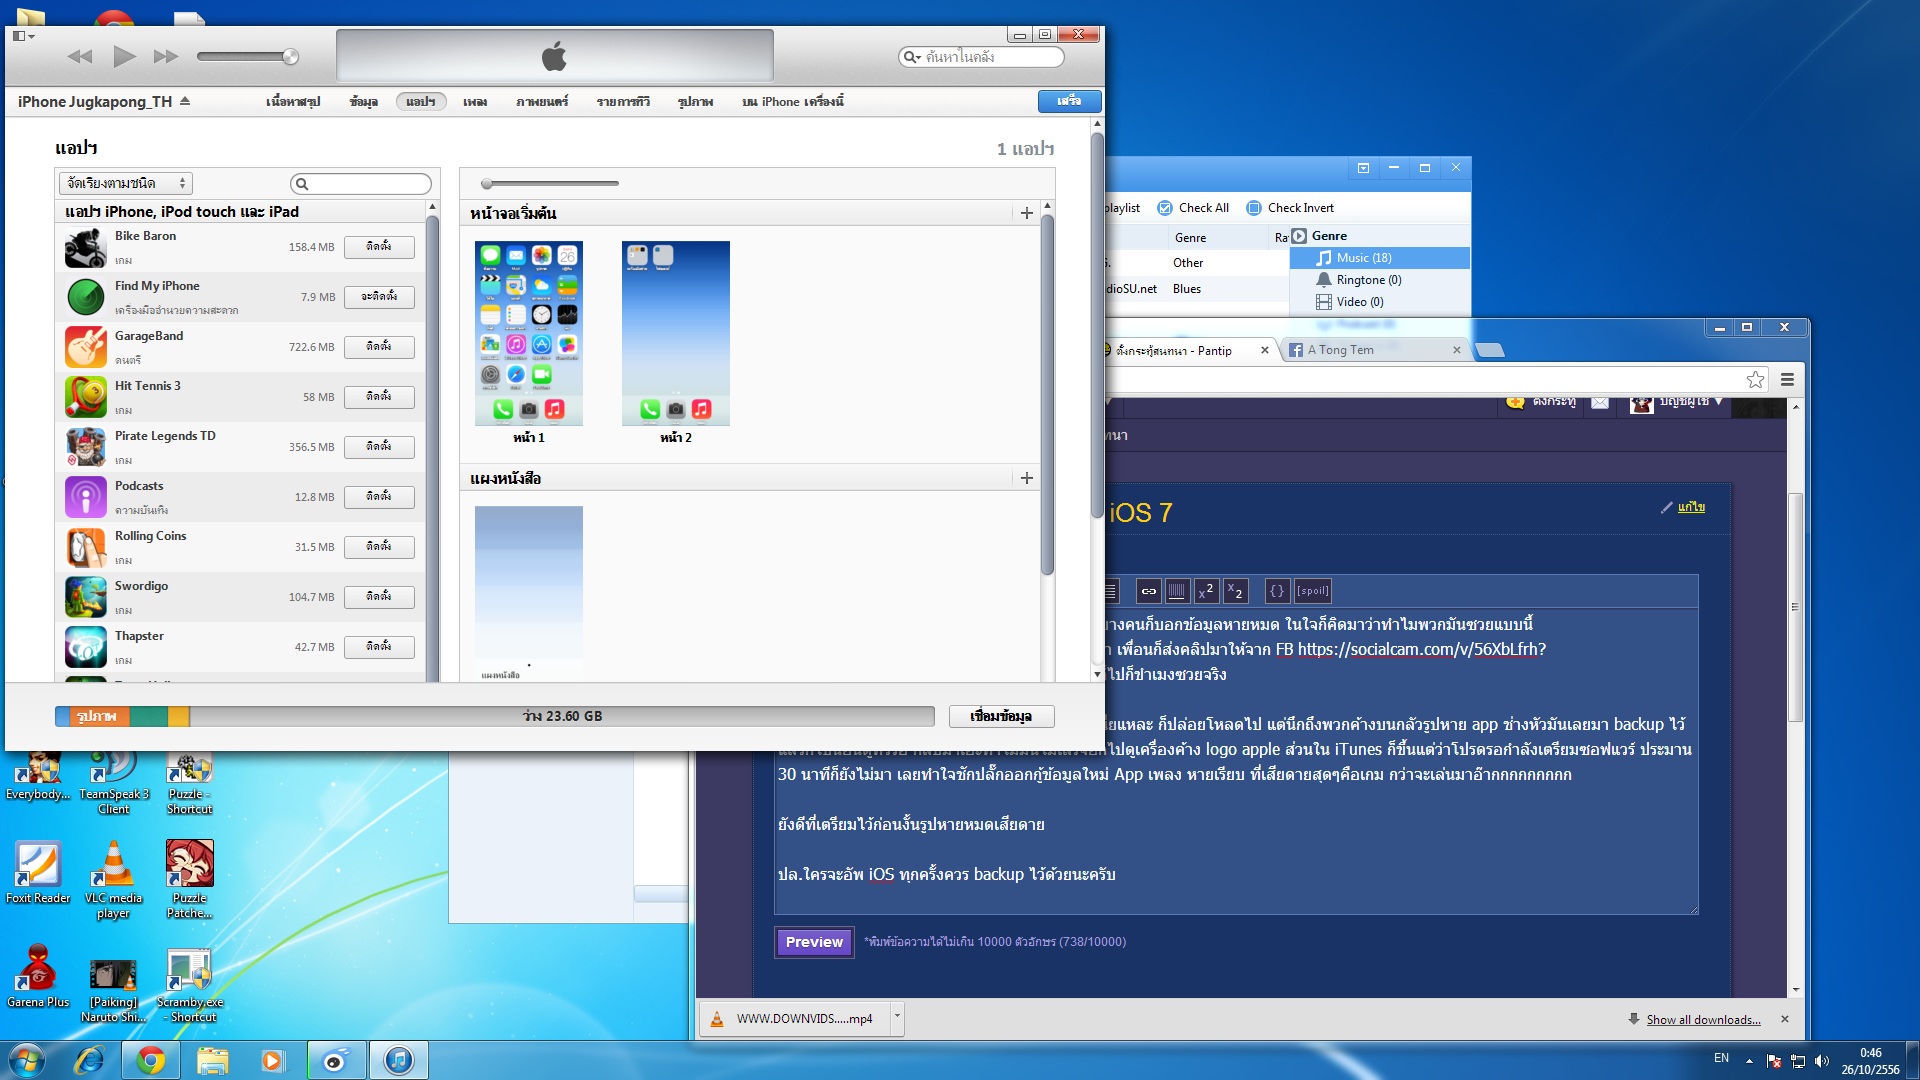Click the iTunes fast-forward button

(x=166, y=56)
